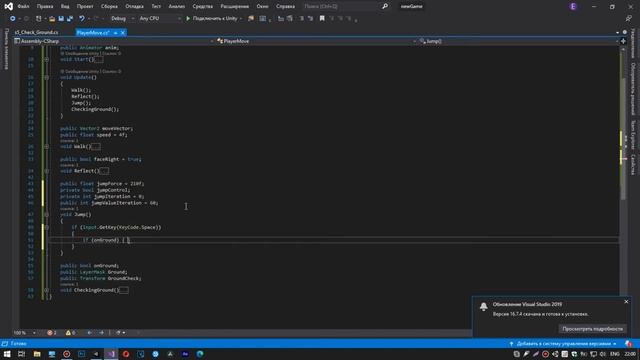Click Подключить к Unity start button
The height and width of the screenshot is (360, 640).
pyautogui.click(x=212, y=18)
